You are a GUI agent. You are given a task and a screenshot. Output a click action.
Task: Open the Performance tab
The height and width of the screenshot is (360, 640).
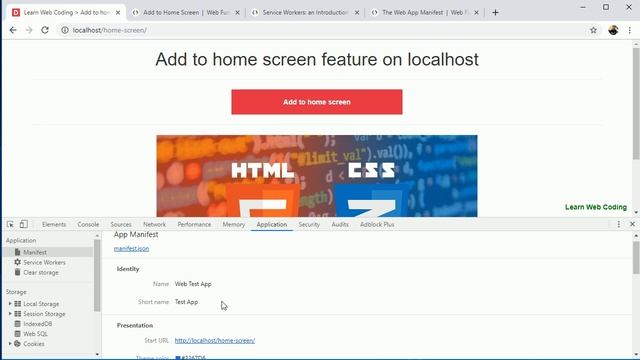click(194, 224)
